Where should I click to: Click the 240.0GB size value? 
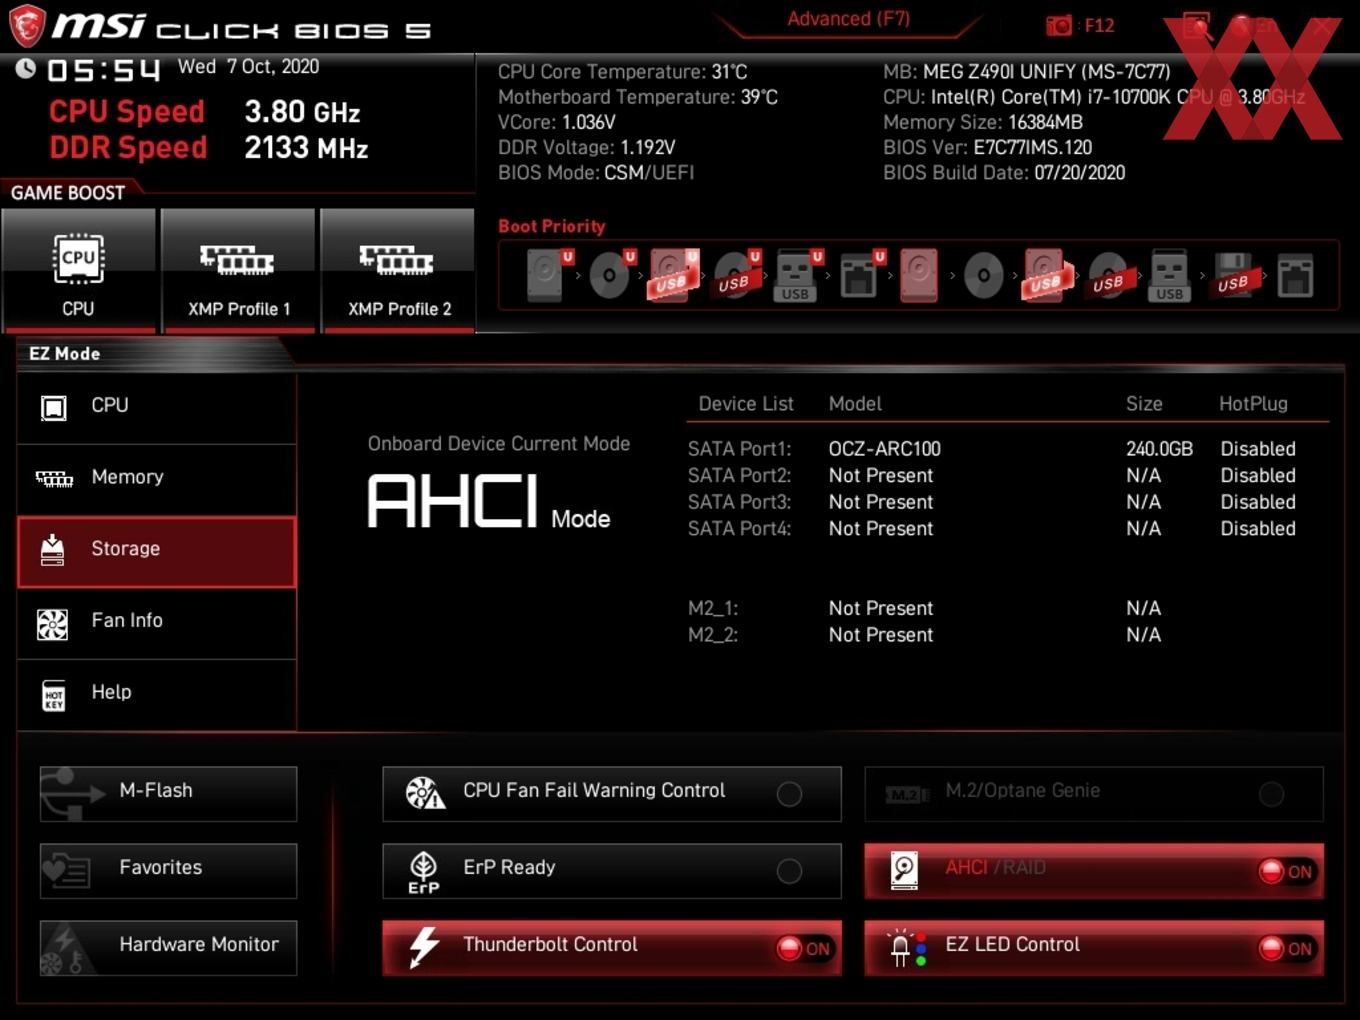[1159, 449]
